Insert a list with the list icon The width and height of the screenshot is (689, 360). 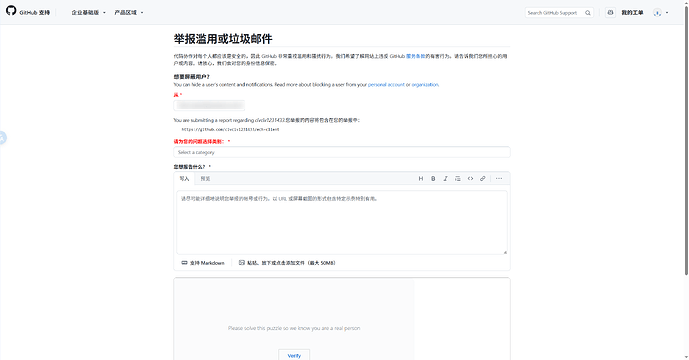(457, 178)
